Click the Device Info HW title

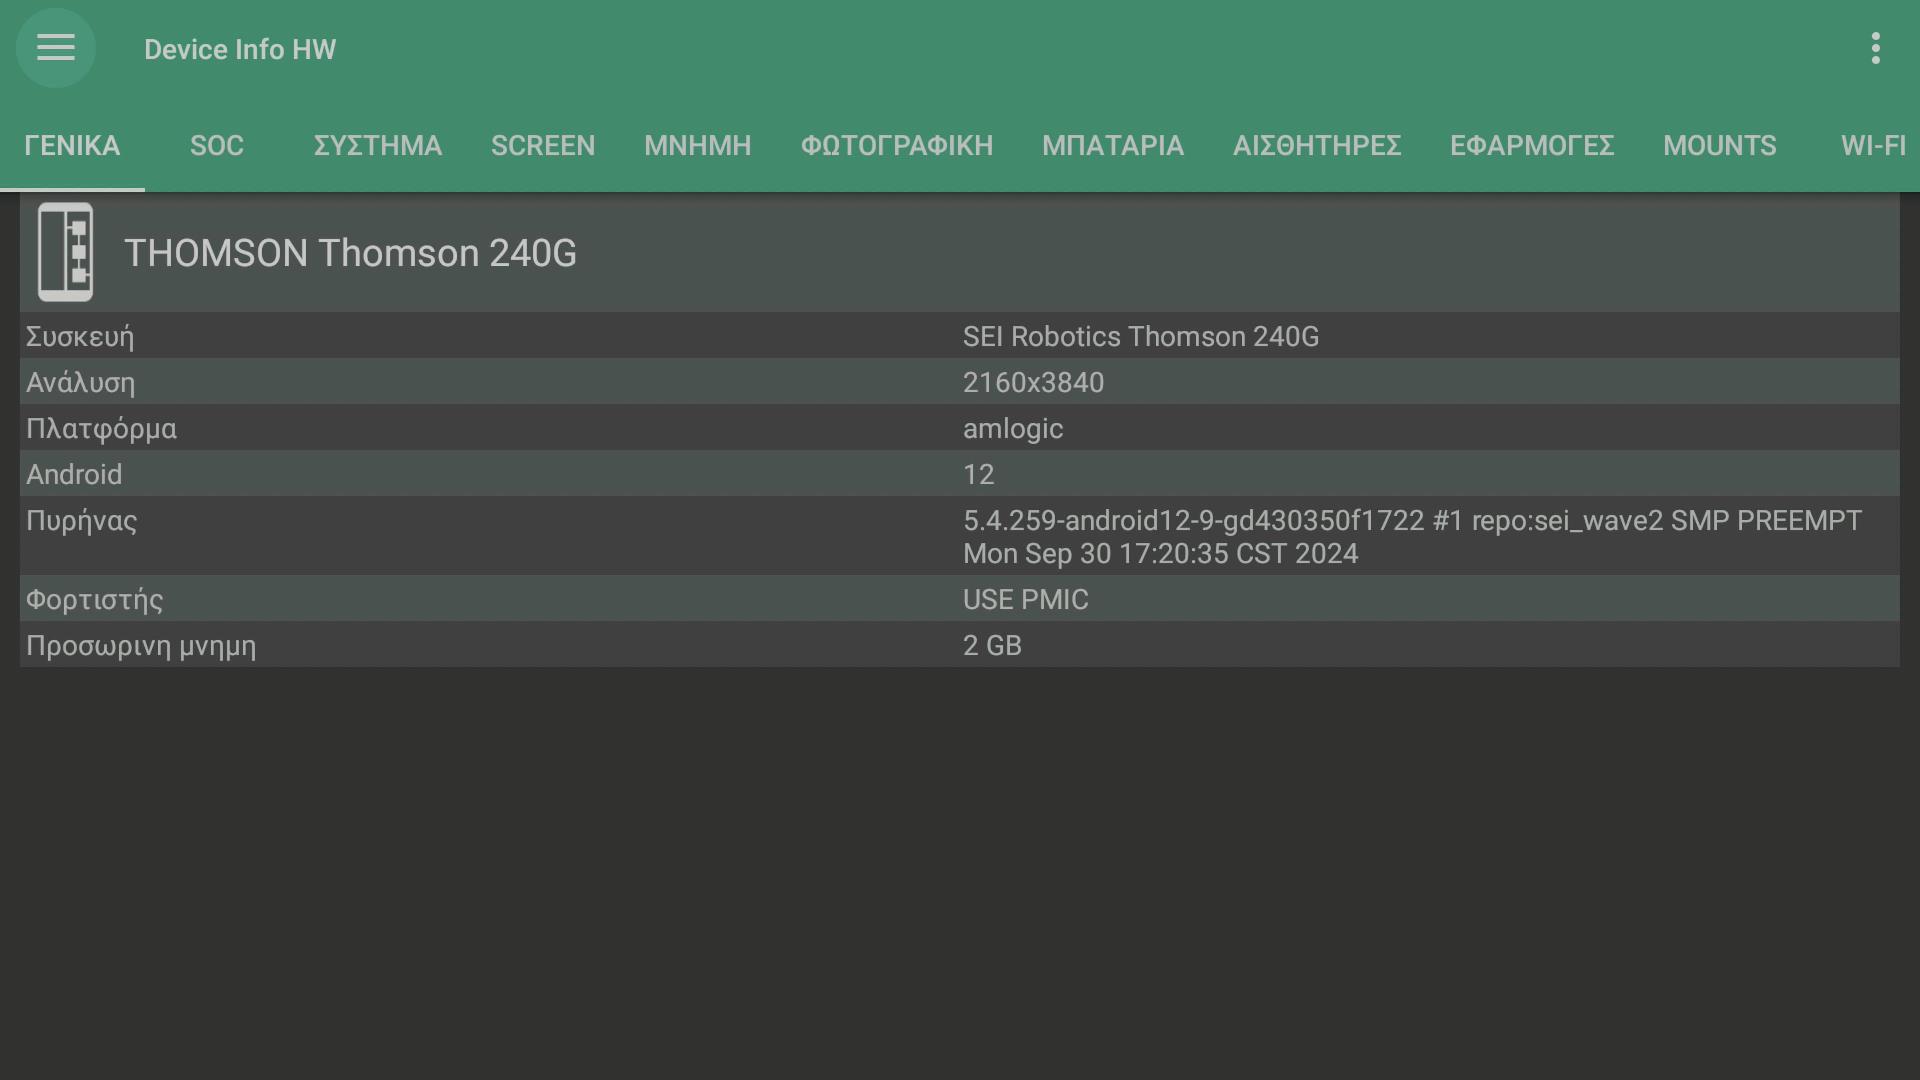pos(240,50)
